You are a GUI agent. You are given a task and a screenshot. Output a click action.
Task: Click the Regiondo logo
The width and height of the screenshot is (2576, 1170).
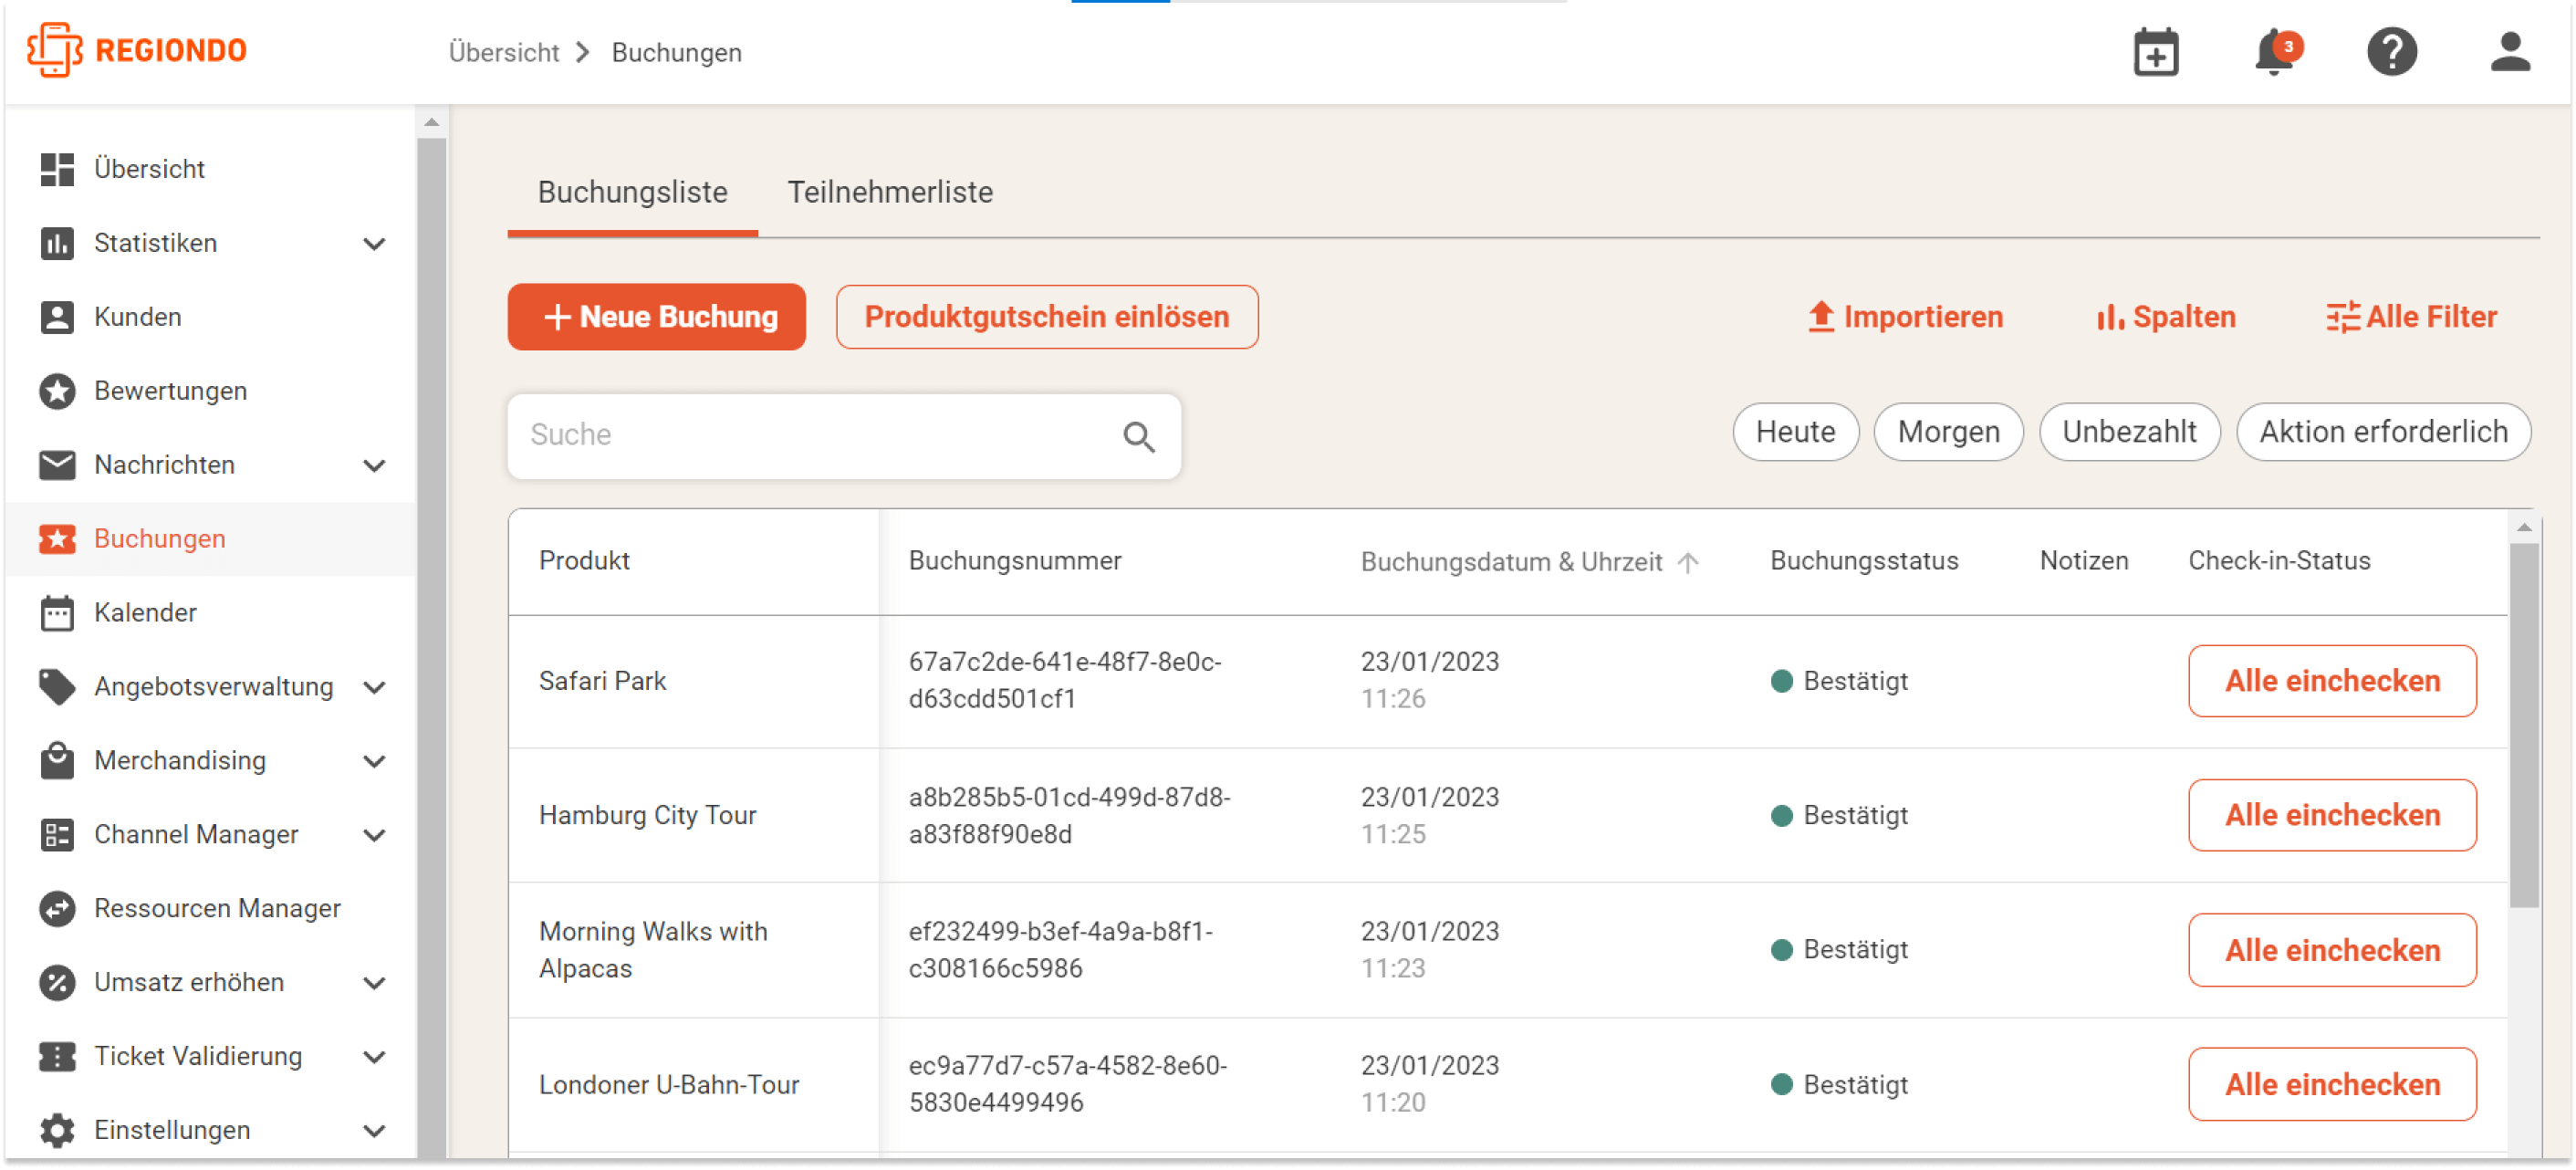click(137, 50)
